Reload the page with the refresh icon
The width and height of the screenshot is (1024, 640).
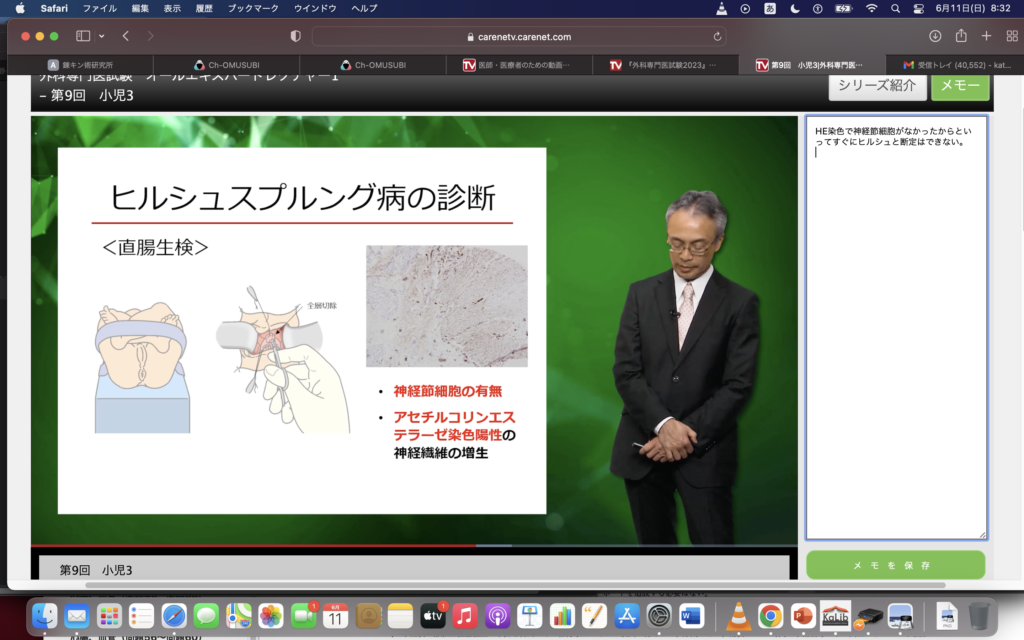[717, 37]
